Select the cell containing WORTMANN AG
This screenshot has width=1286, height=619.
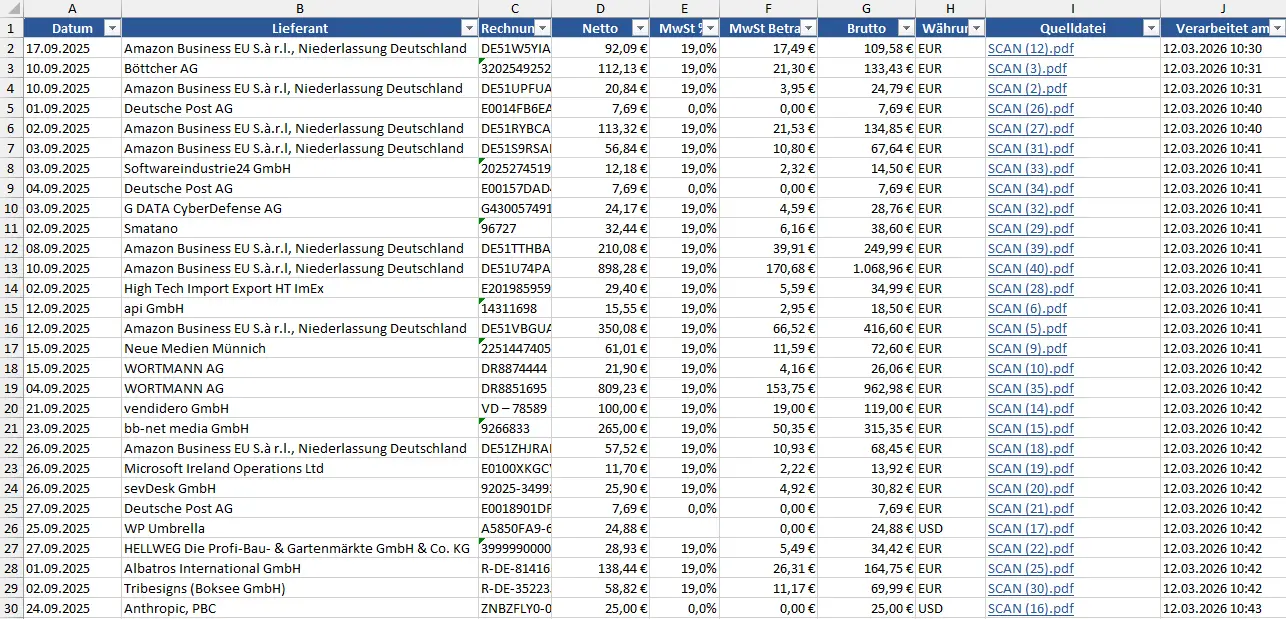tap(170, 368)
